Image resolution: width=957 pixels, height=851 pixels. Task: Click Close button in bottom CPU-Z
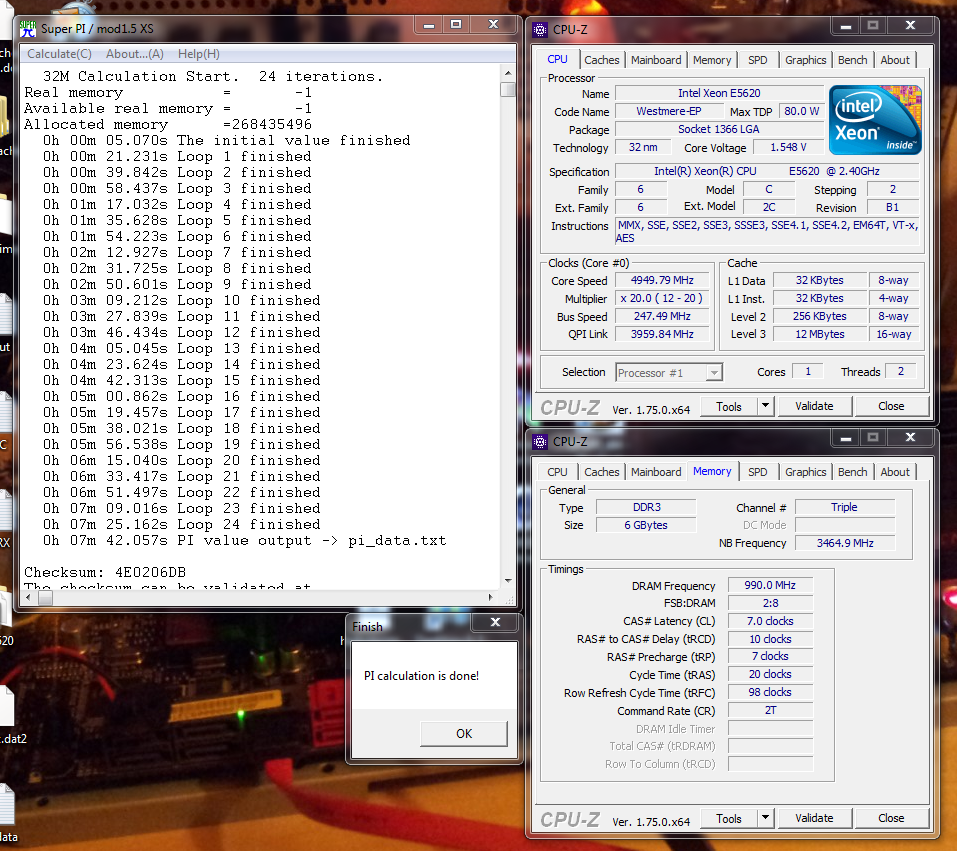(x=891, y=818)
